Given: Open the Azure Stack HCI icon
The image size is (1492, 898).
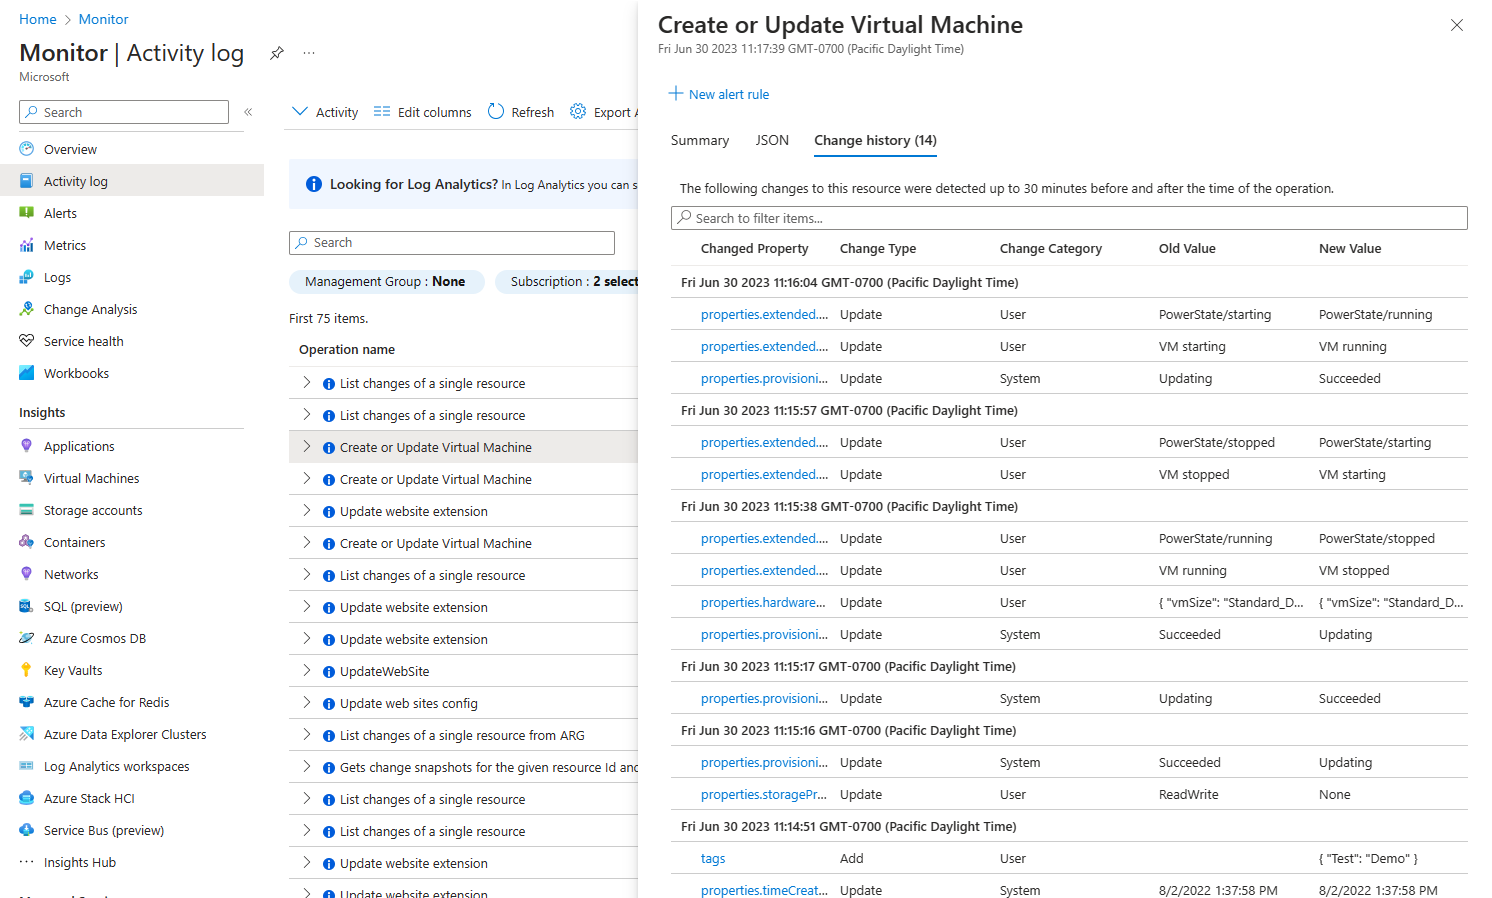Looking at the screenshot, I should 27,798.
